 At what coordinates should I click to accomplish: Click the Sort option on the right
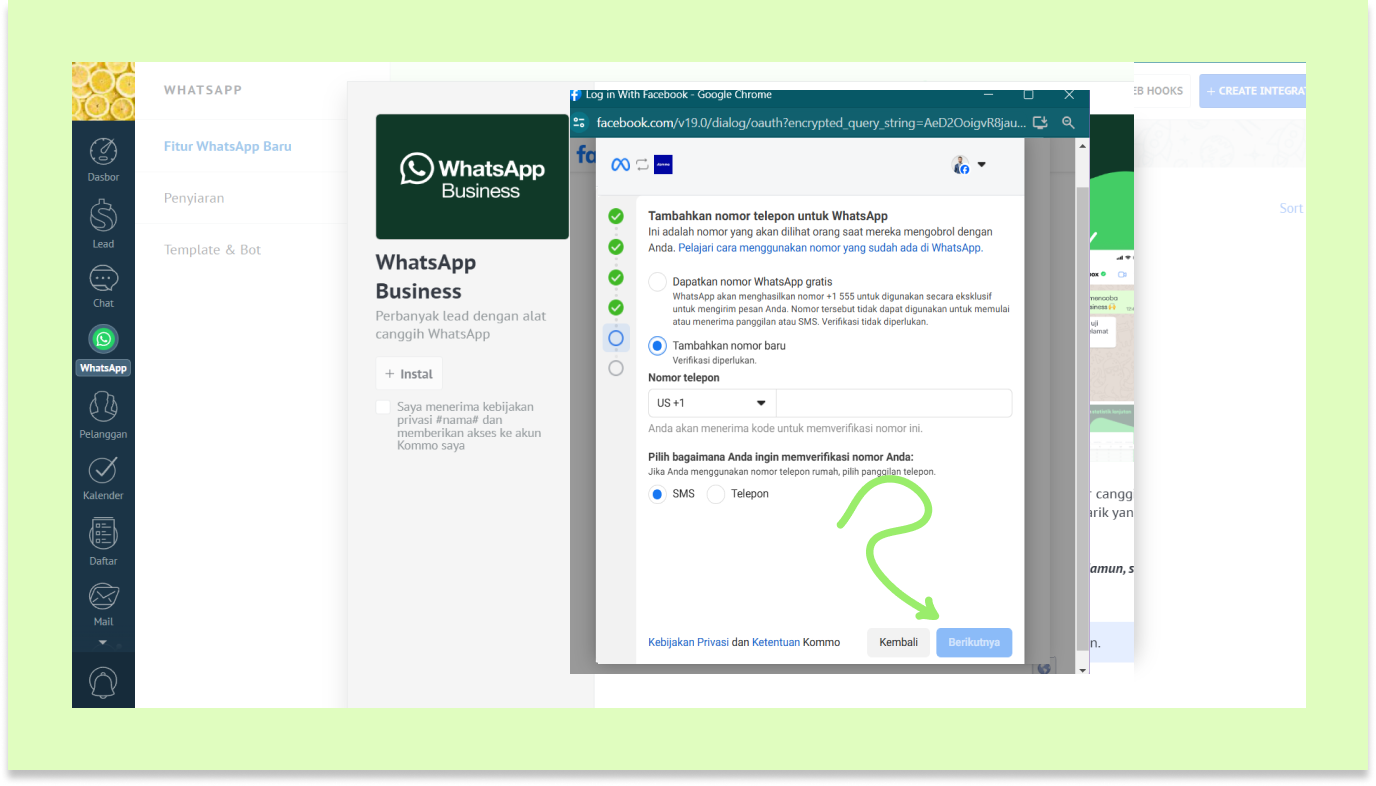click(1291, 208)
